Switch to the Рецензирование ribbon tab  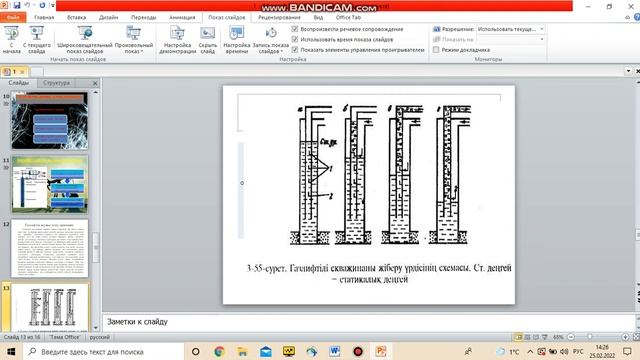pos(279,17)
